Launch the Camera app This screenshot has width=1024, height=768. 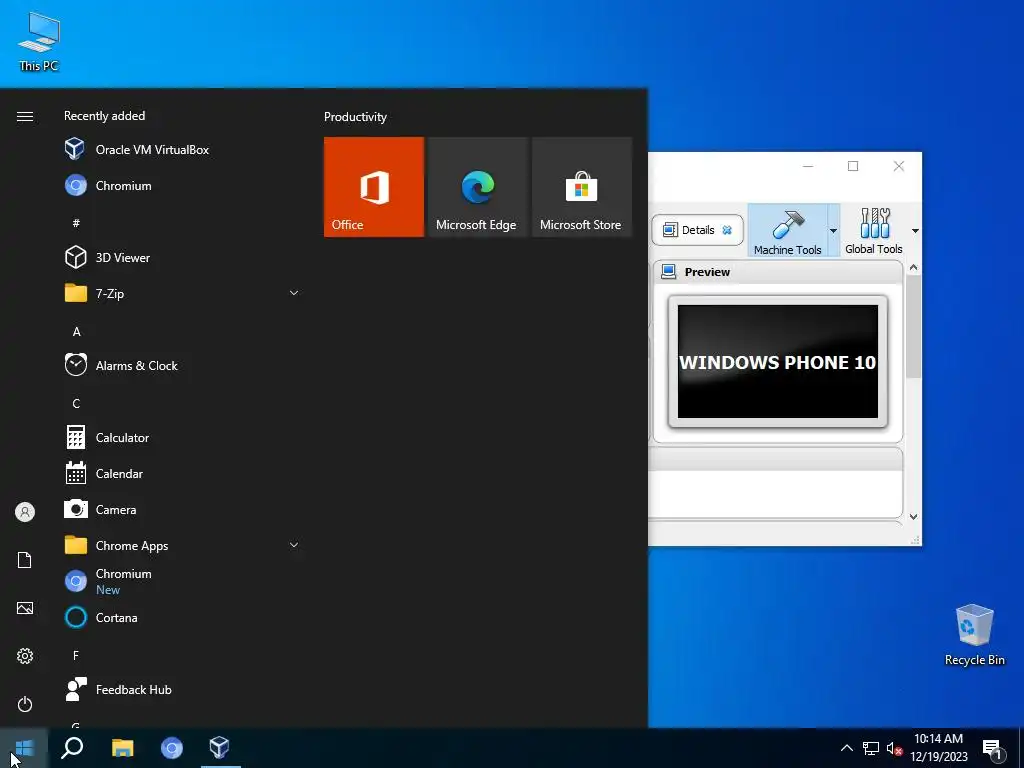click(x=183, y=509)
